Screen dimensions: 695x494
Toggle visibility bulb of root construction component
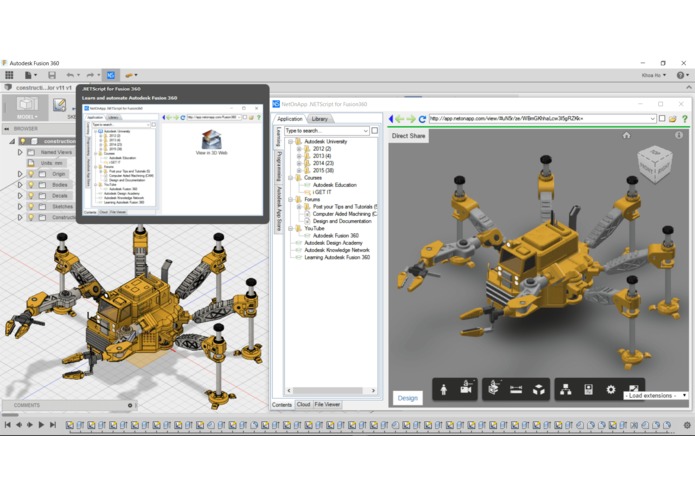(23, 141)
